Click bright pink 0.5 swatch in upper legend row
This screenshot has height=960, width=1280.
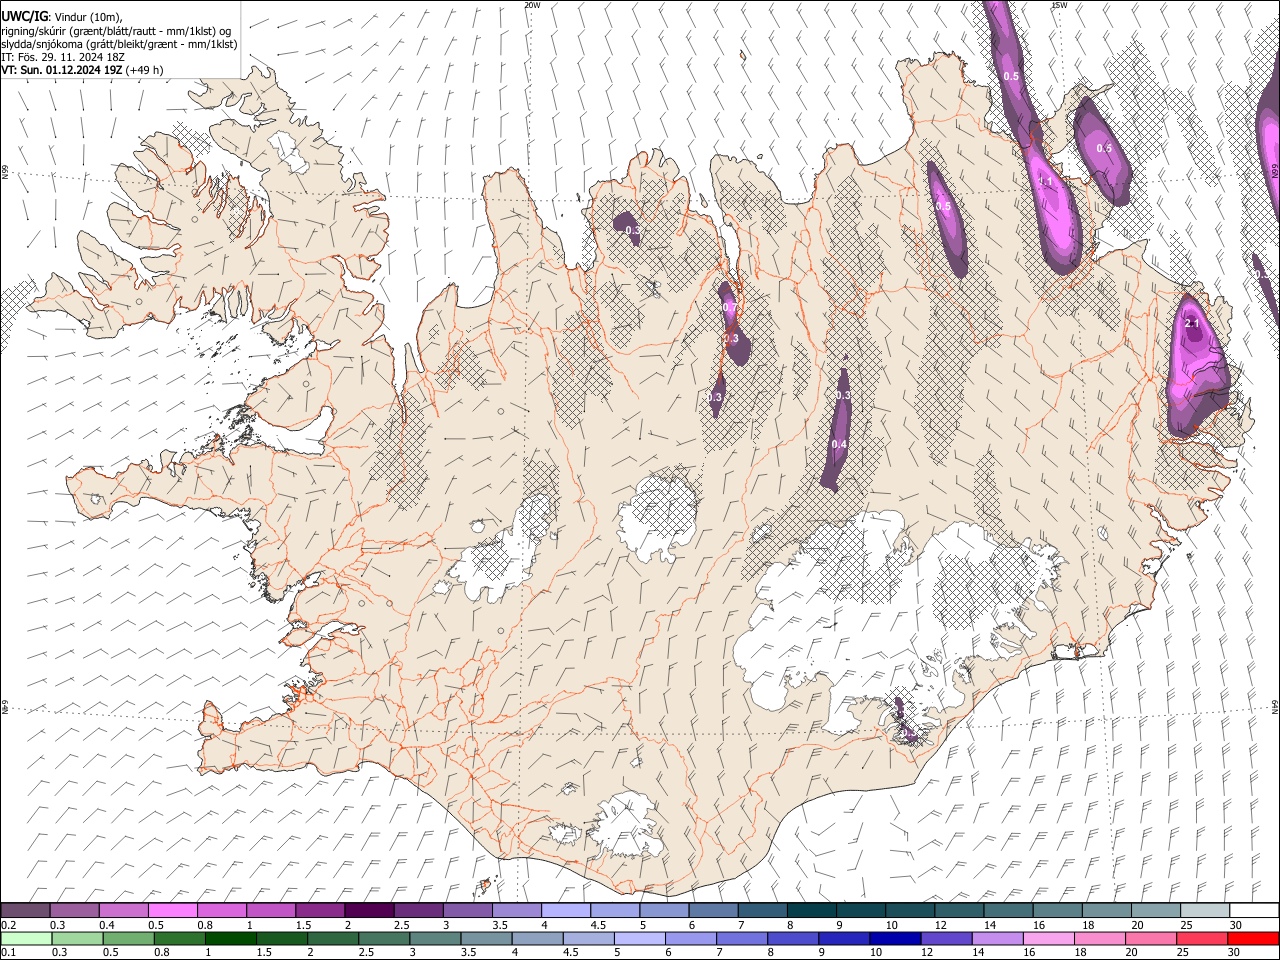coord(173,911)
